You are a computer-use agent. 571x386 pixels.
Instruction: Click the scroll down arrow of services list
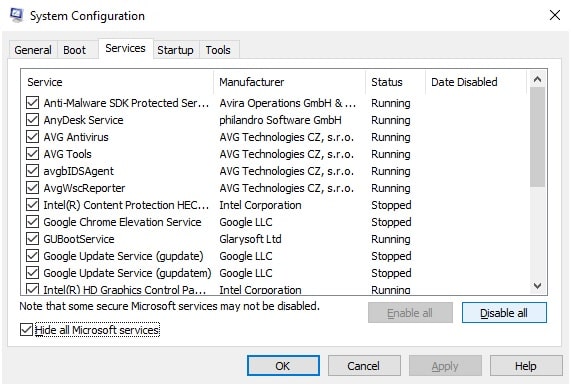tap(537, 286)
